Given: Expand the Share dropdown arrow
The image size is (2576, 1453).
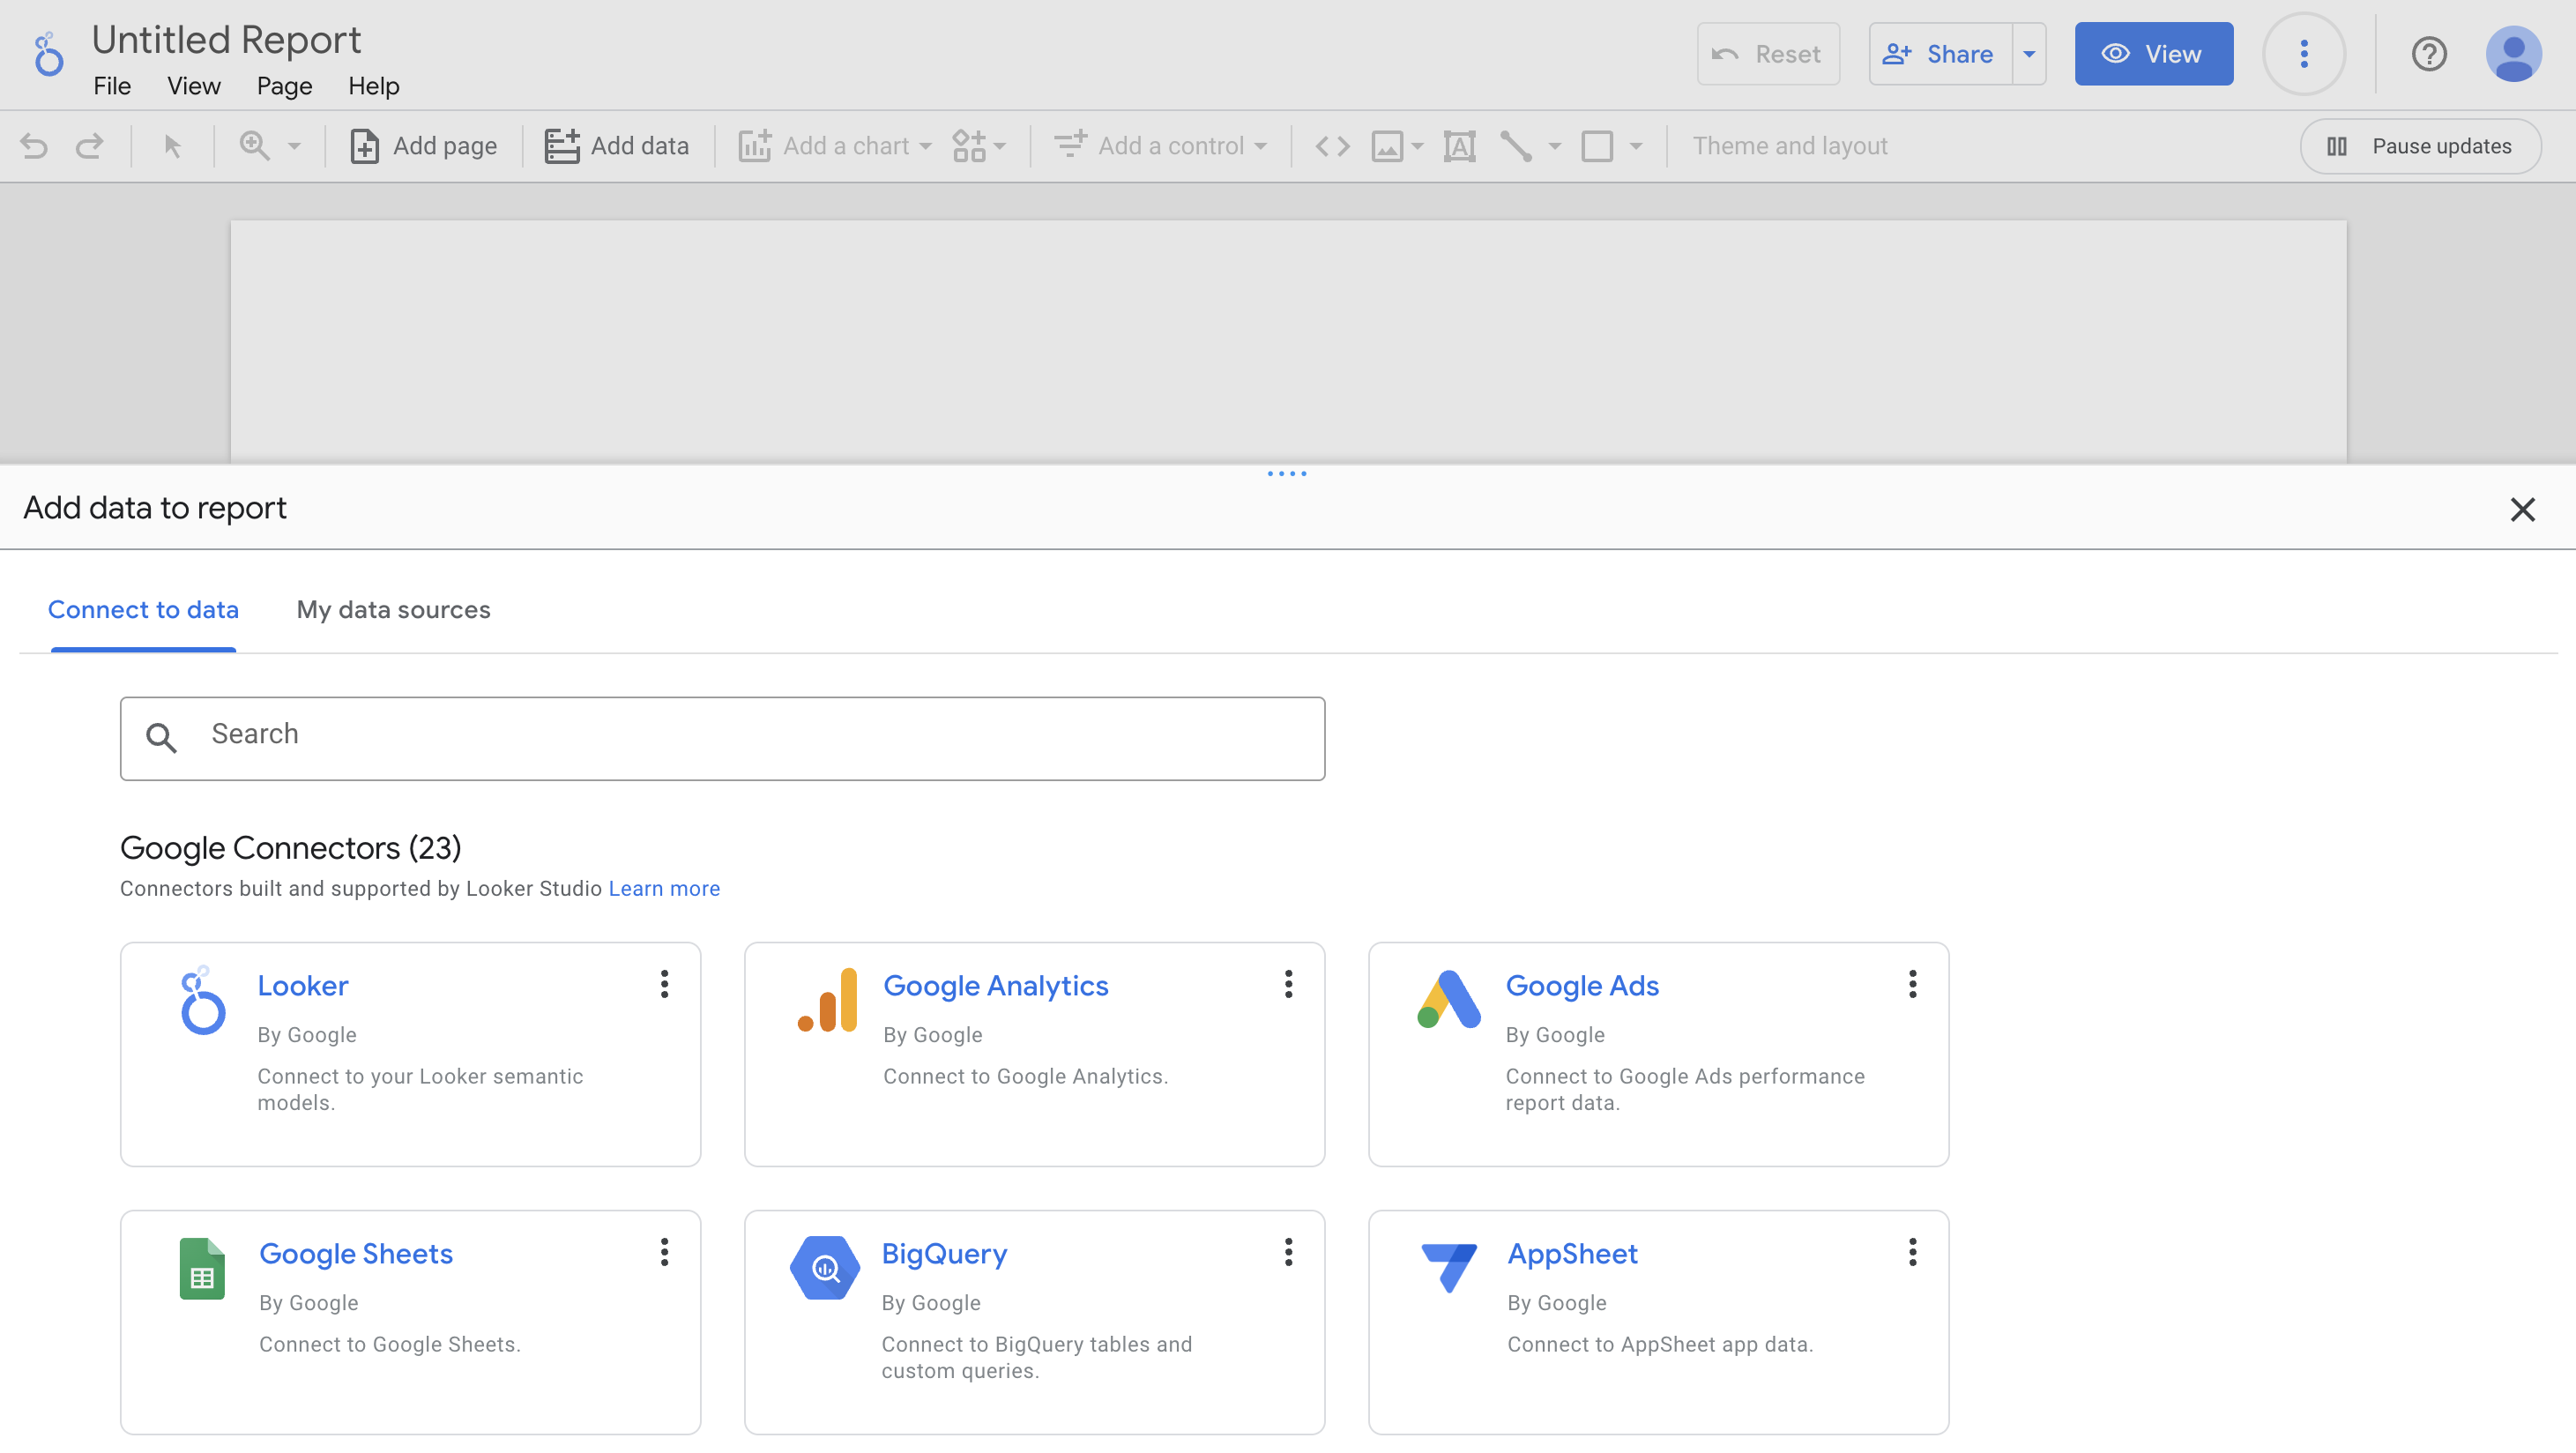Looking at the screenshot, I should (x=2029, y=54).
